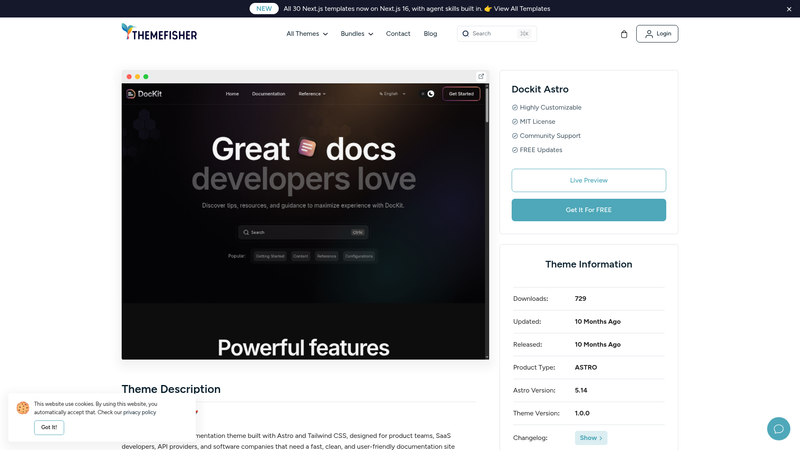This screenshot has height=450, width=800.
Task: Focus the header Search field
Action: pyautogui.click(x=497, y=34)
